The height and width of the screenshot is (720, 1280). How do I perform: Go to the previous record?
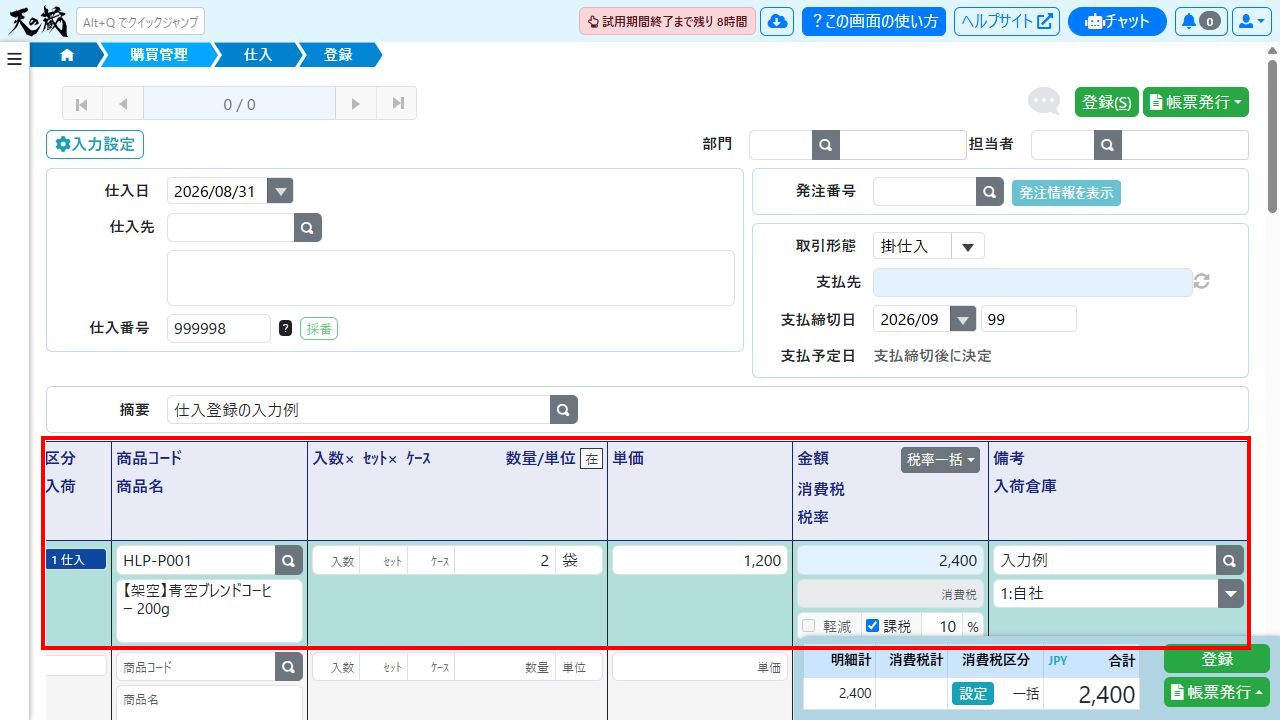pos(123,103)
